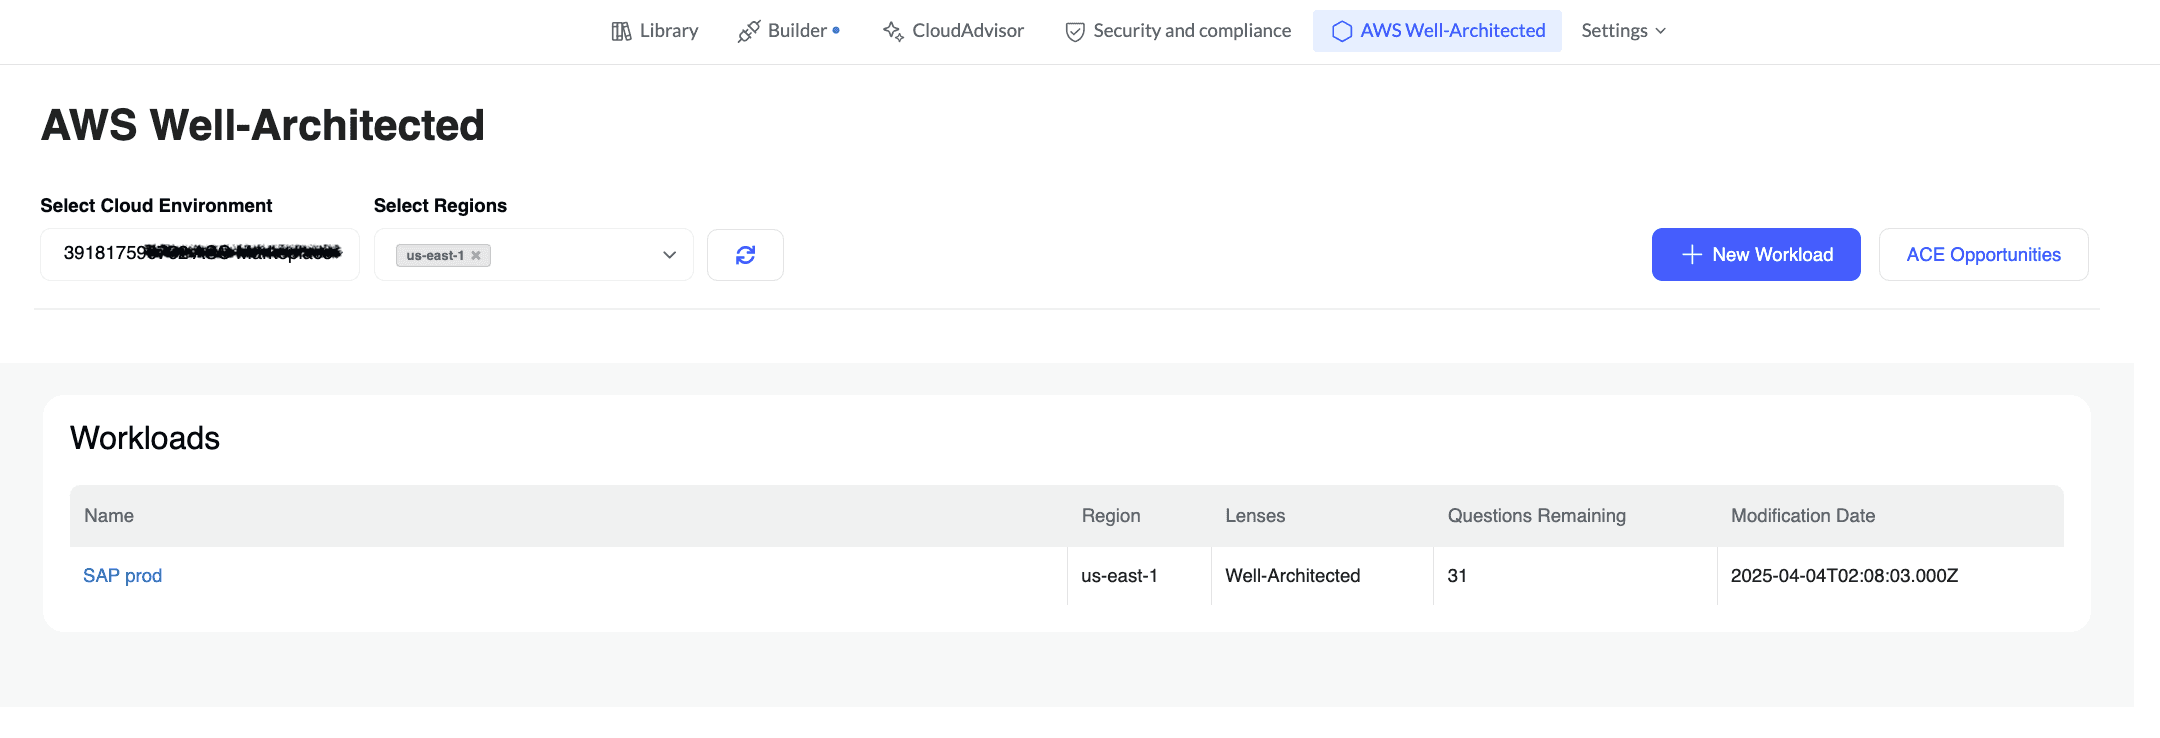The height and width of the screenshot is (738, 2160).
Task: Click the Questions Remaining column header
Action: tap(1537, 516)
